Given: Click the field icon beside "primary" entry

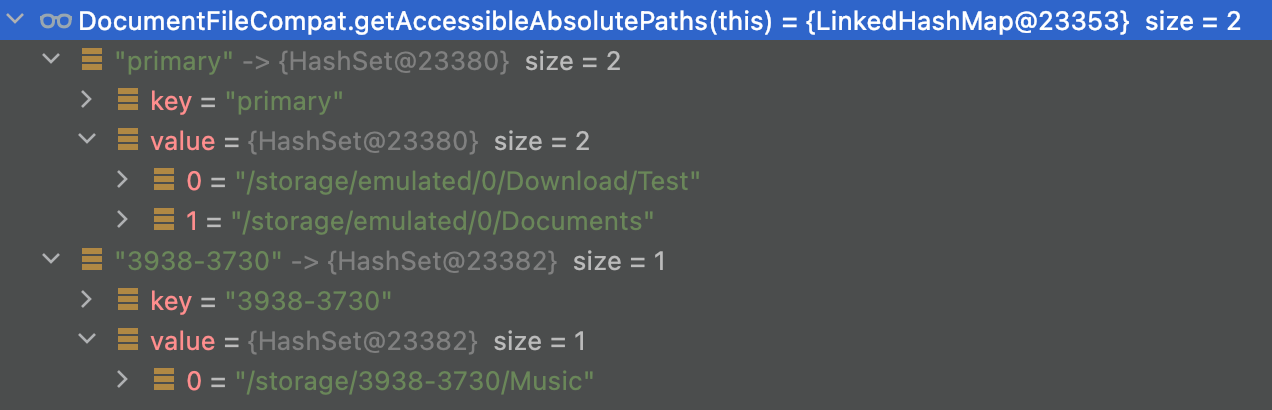Looking at the screenshot, I should pos(91,61).
